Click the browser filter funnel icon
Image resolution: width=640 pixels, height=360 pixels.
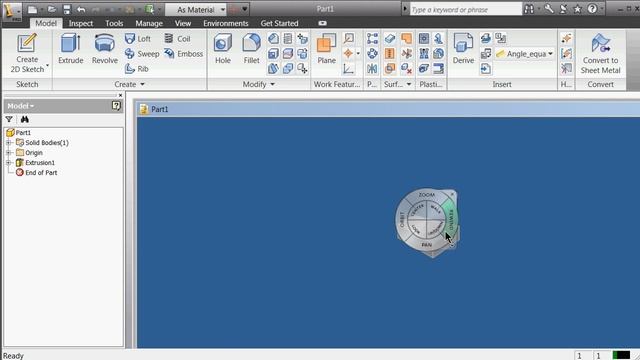pyautogui.click(x=9, y=119)
